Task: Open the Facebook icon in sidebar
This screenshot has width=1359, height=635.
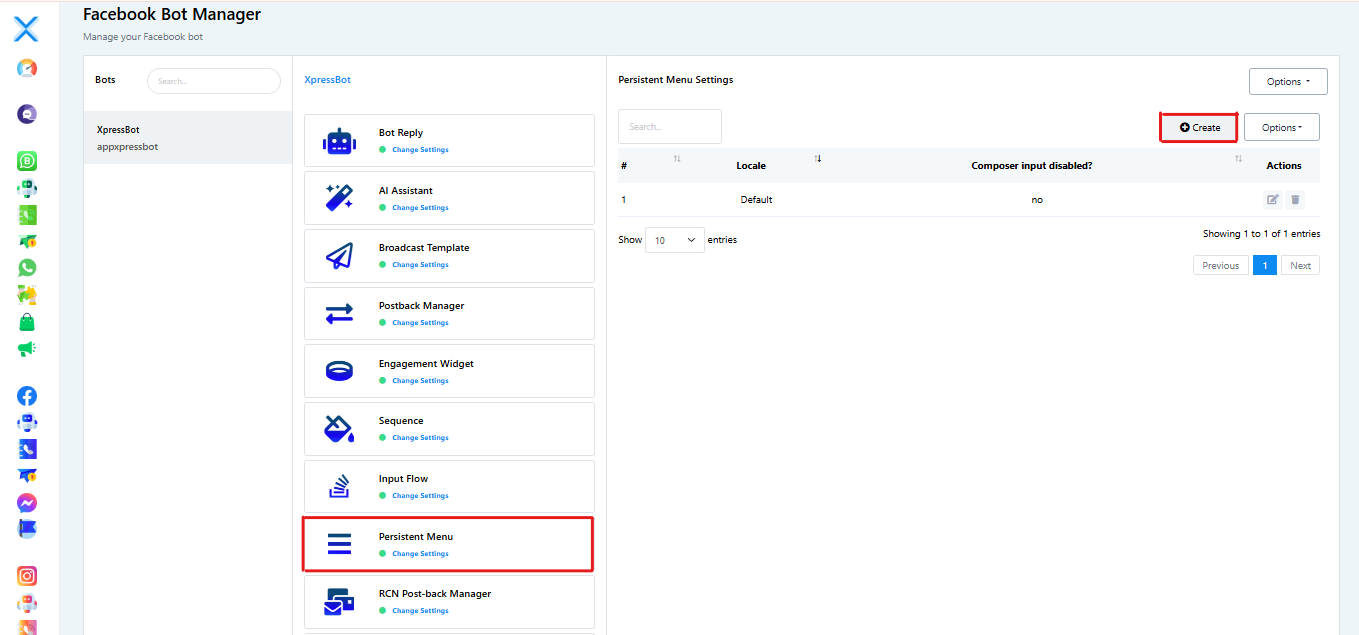Action: point(27,396)
